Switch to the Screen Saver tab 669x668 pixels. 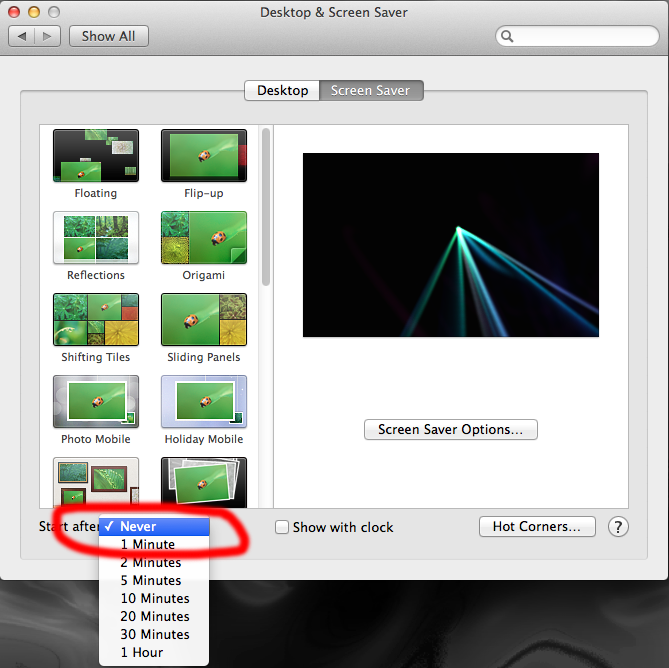(x=371, y=90)
